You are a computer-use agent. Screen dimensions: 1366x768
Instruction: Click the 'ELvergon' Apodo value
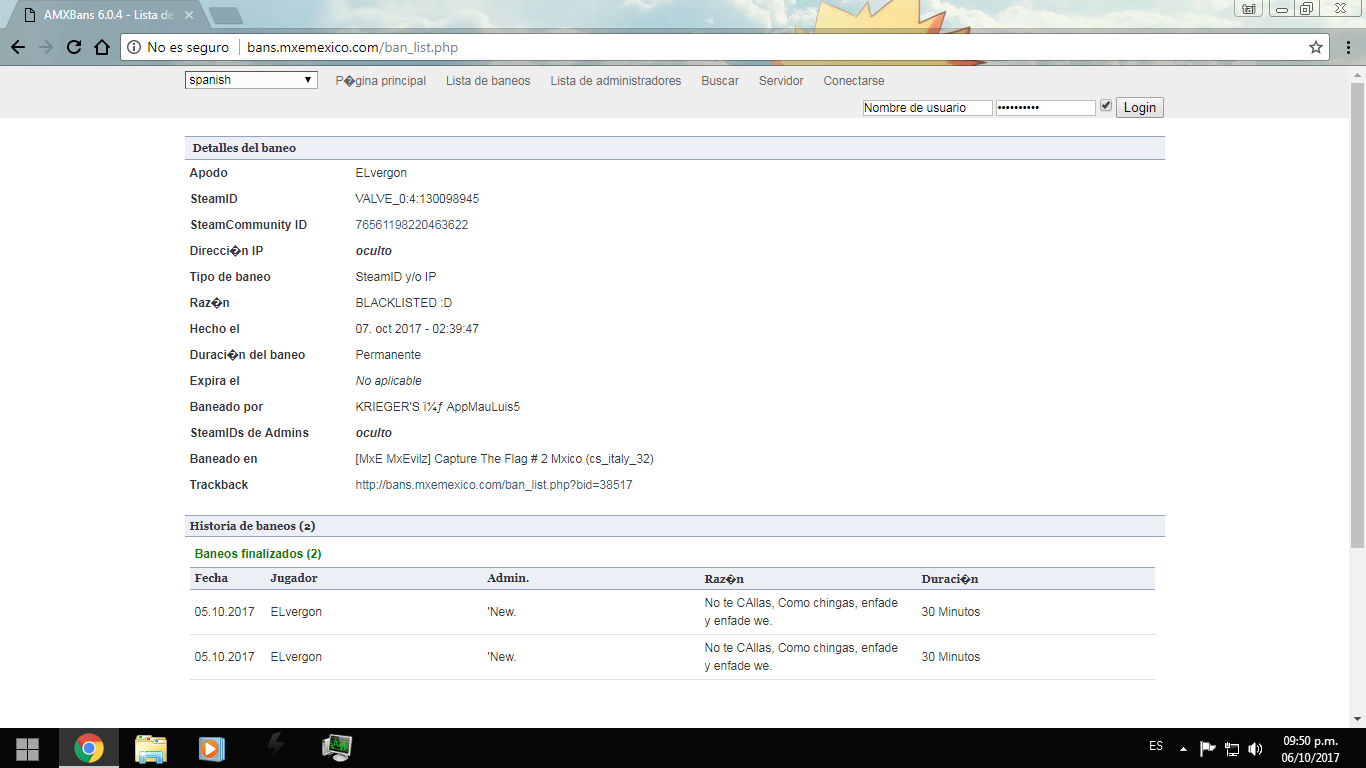(x=381, y=173)
